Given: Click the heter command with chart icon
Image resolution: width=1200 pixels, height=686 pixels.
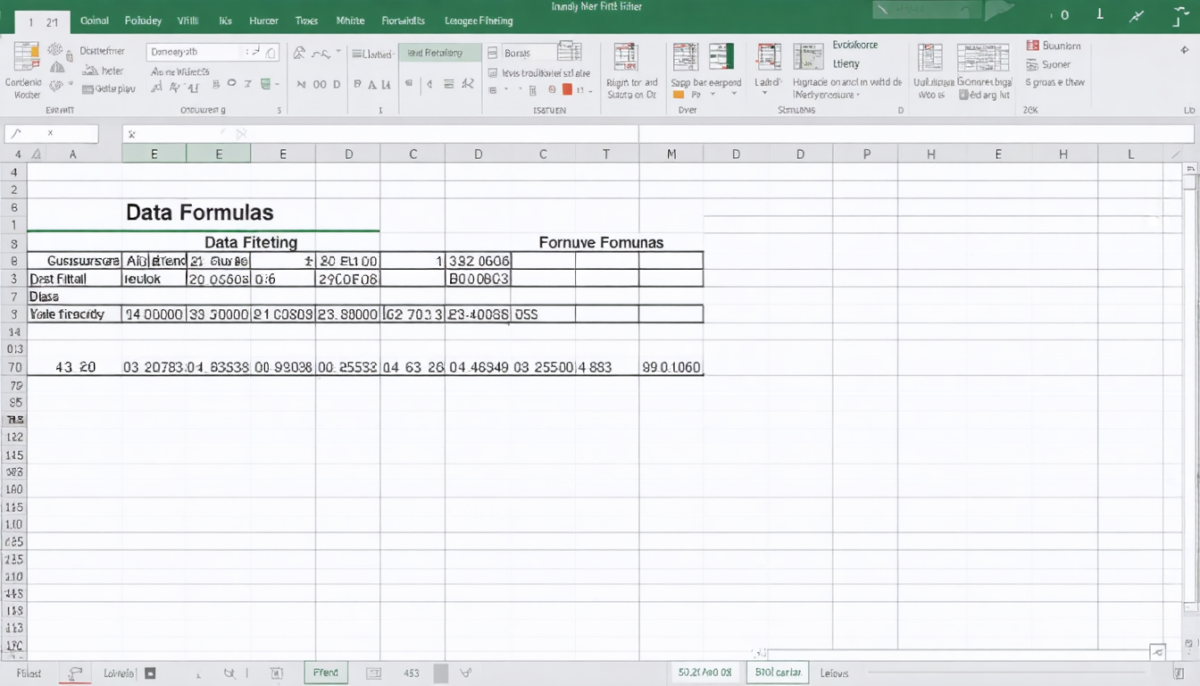Looking at the screenshot, I should pyautogui.click(x=103, y=70).
